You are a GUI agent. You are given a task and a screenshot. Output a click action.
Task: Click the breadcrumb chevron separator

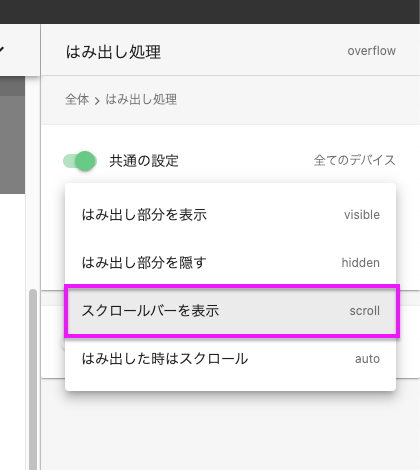(97, 100)
